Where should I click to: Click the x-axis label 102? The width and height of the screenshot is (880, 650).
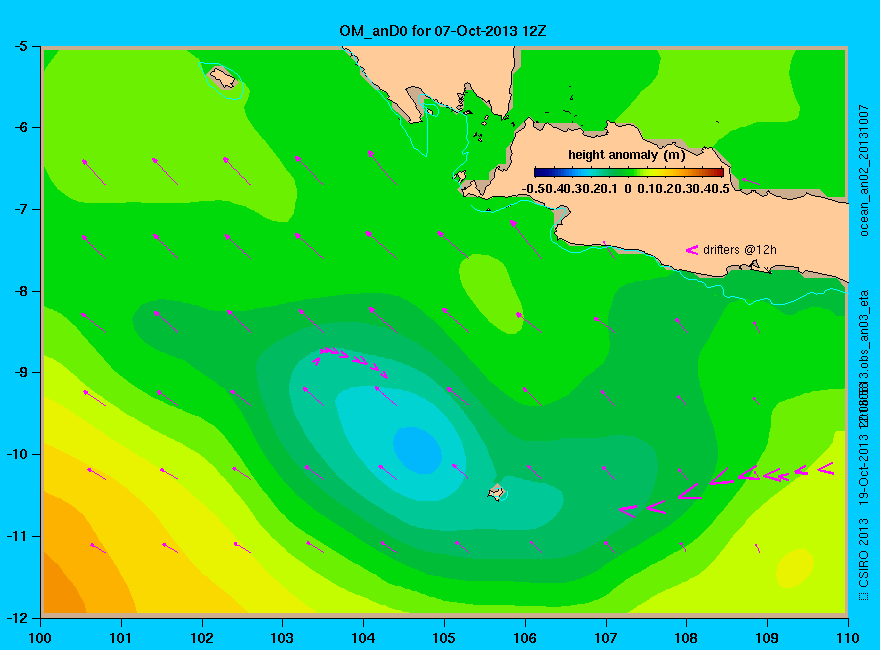pyautogui.click(x=201, y=638)
